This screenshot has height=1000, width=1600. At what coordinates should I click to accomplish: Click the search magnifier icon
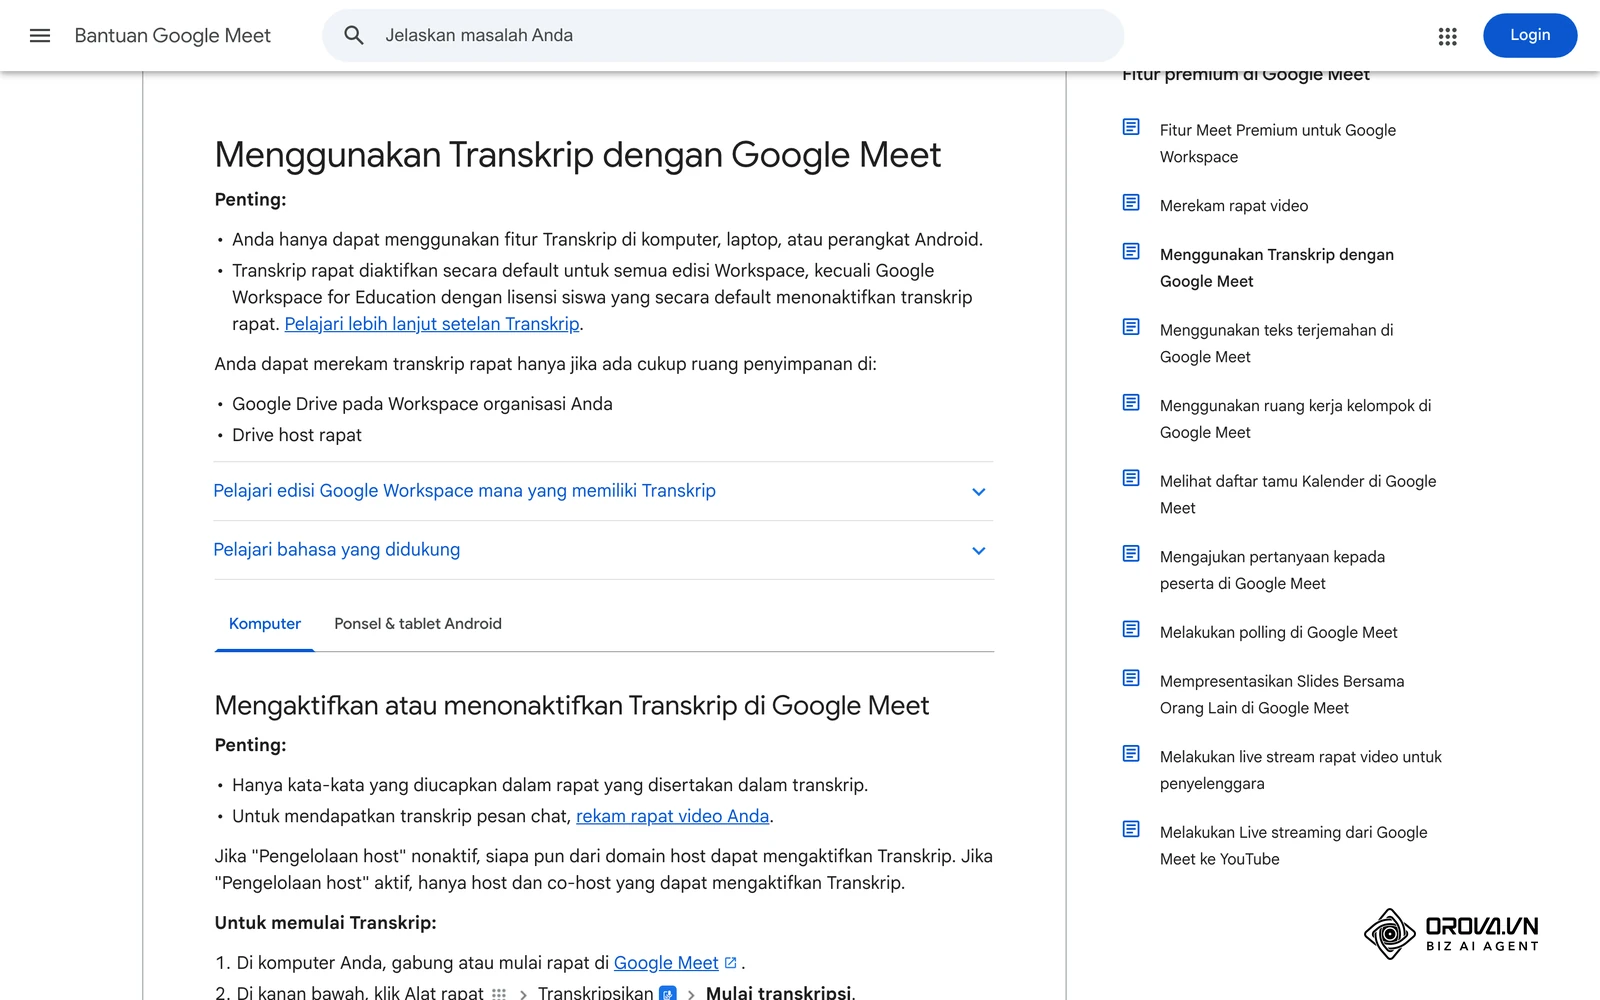(x=354, y=36)
